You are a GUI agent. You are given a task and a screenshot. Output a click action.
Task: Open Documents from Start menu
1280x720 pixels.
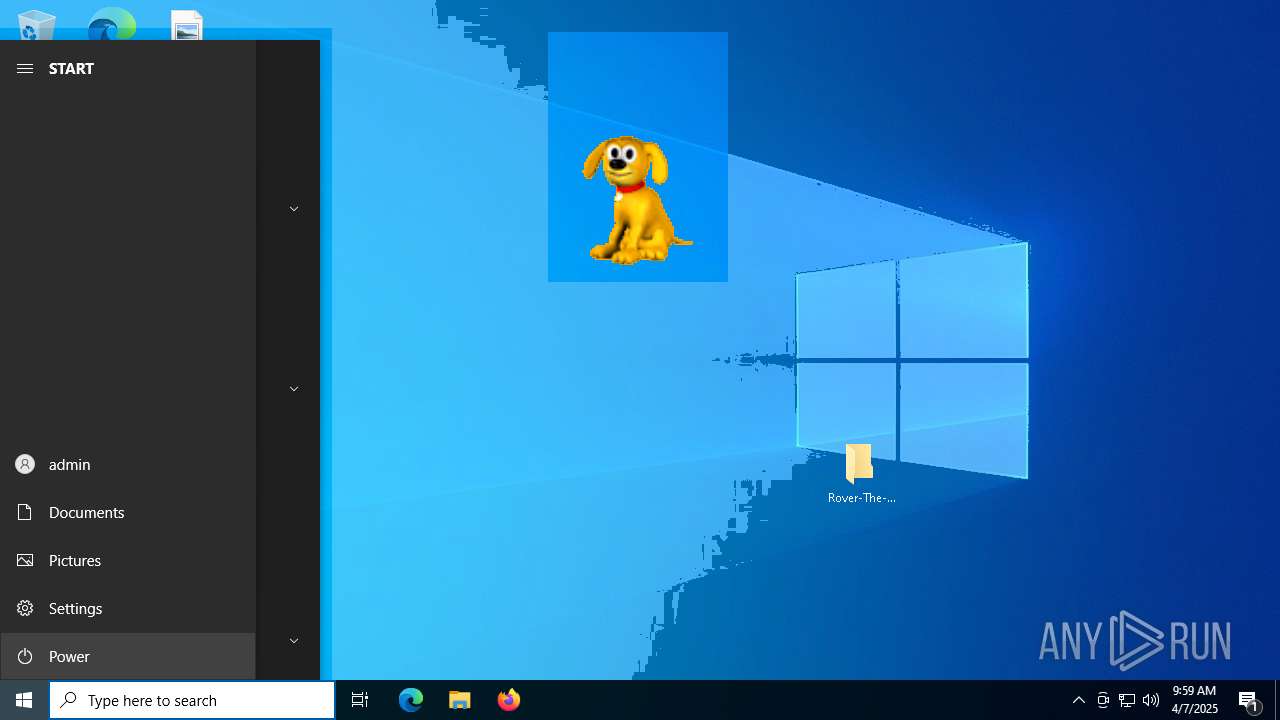pos(128,512)
